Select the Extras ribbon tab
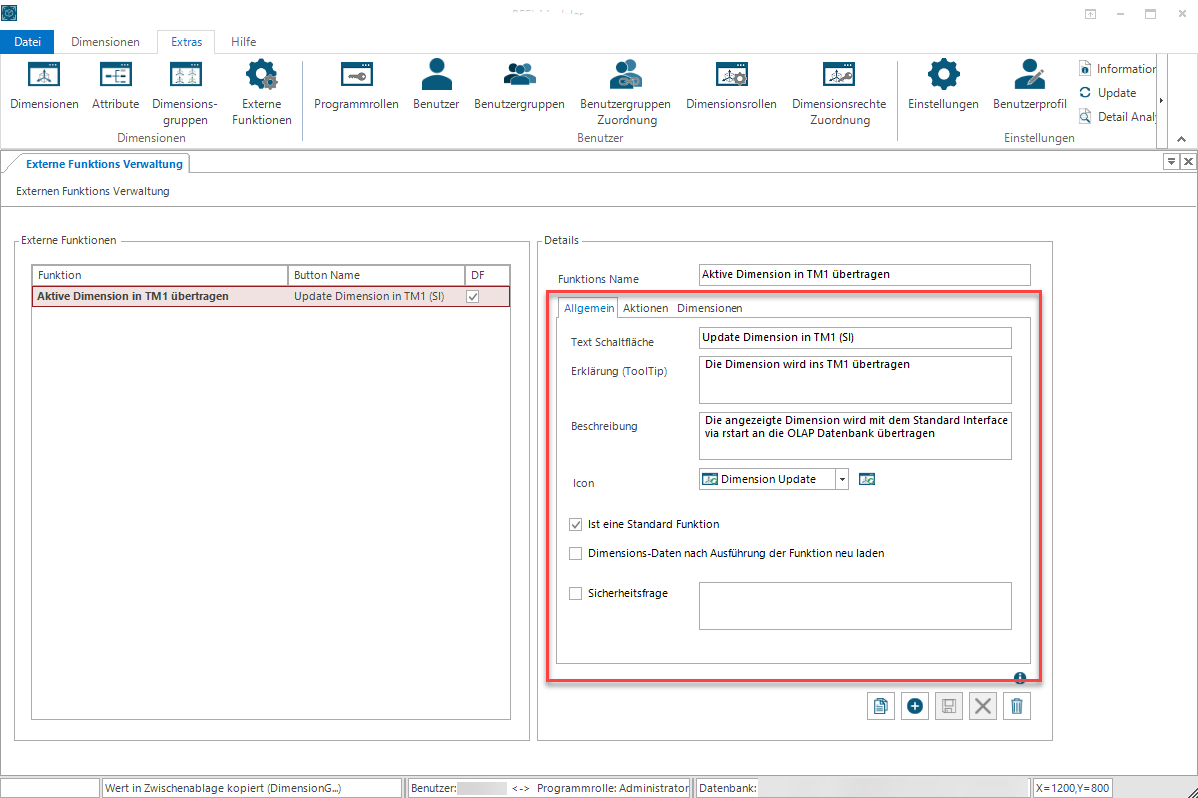Image resolution: width=1198 pixels, height=798 pixels. click(x=186, y=42)
